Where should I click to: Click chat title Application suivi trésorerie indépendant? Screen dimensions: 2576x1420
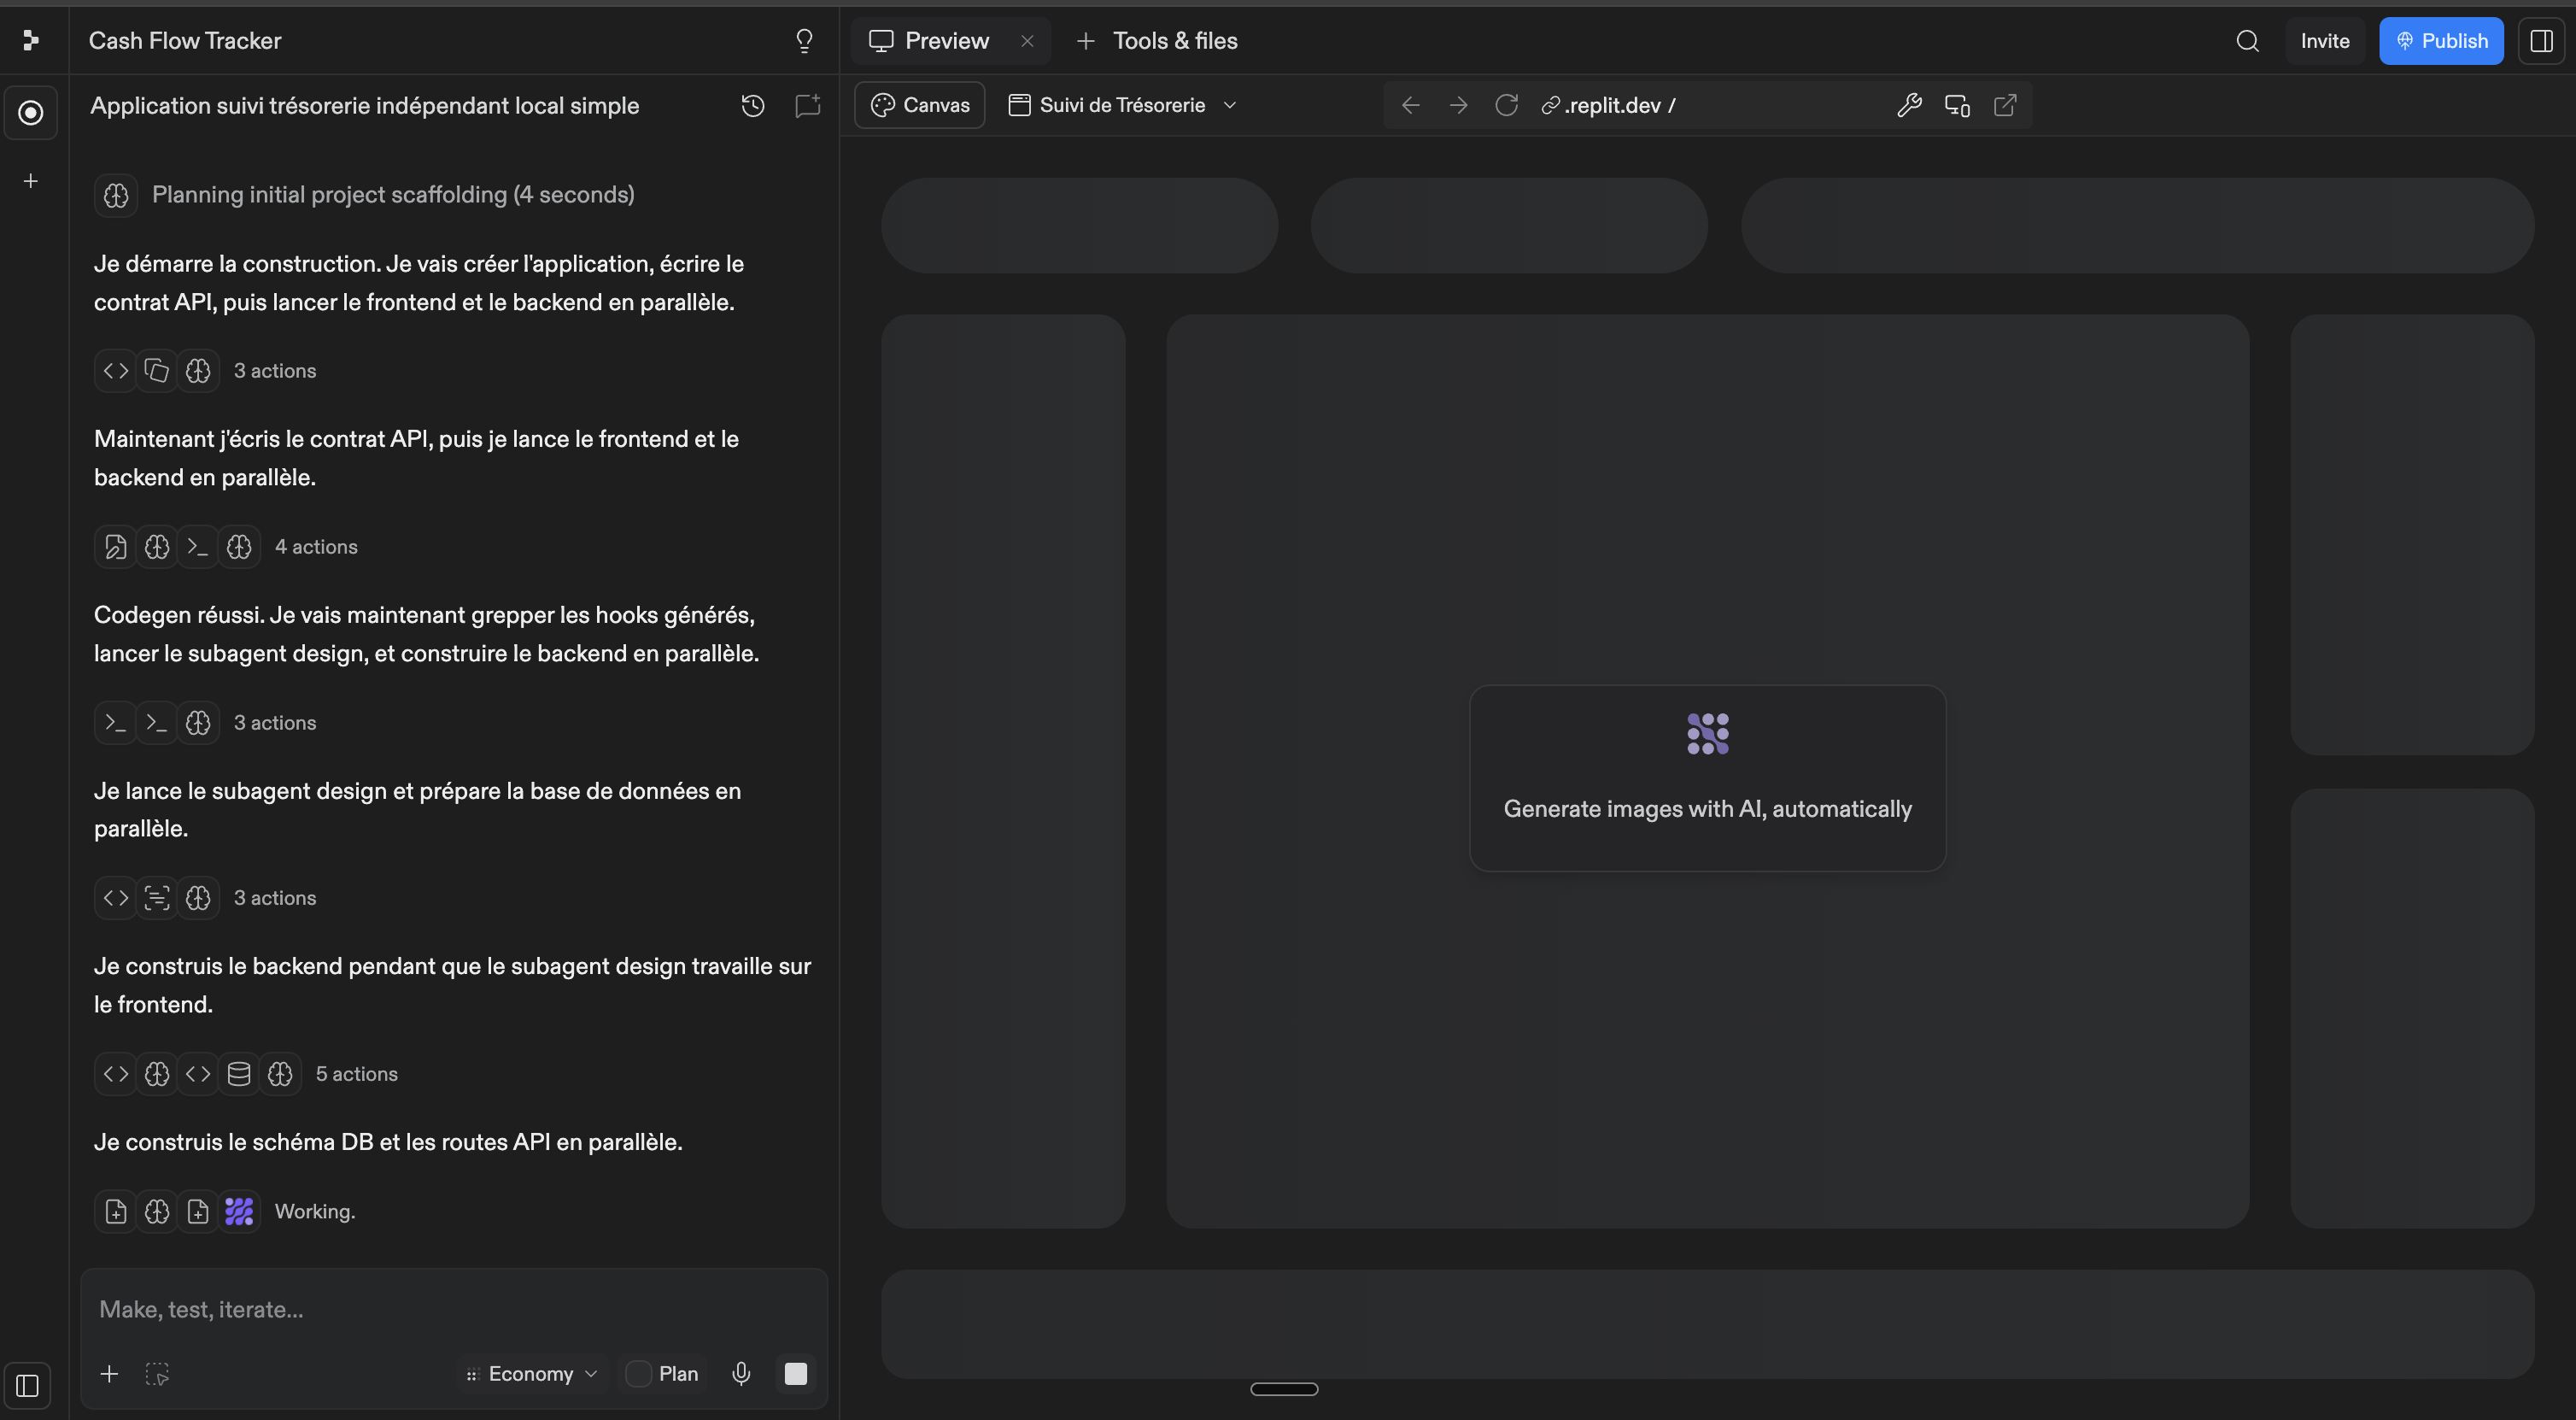[x=365, y=106]
